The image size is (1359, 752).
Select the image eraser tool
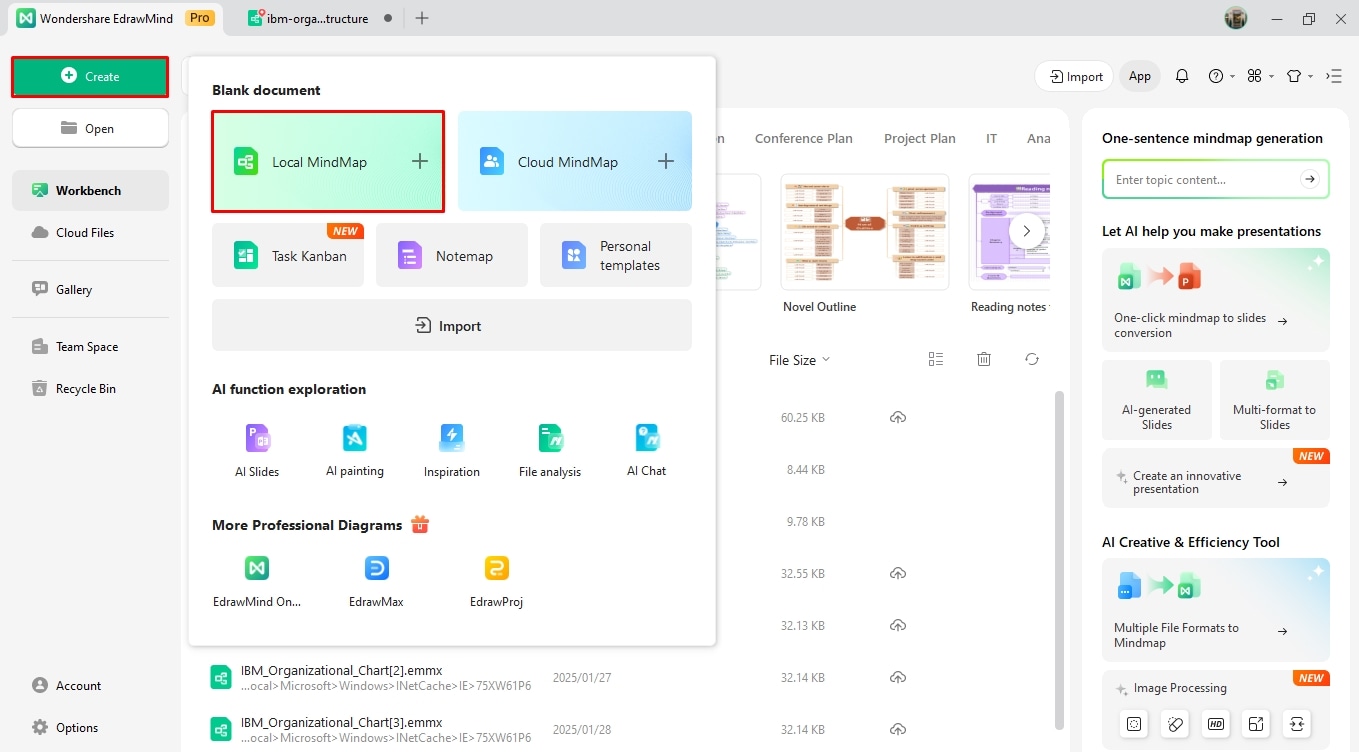click(x=1175, y=724)
